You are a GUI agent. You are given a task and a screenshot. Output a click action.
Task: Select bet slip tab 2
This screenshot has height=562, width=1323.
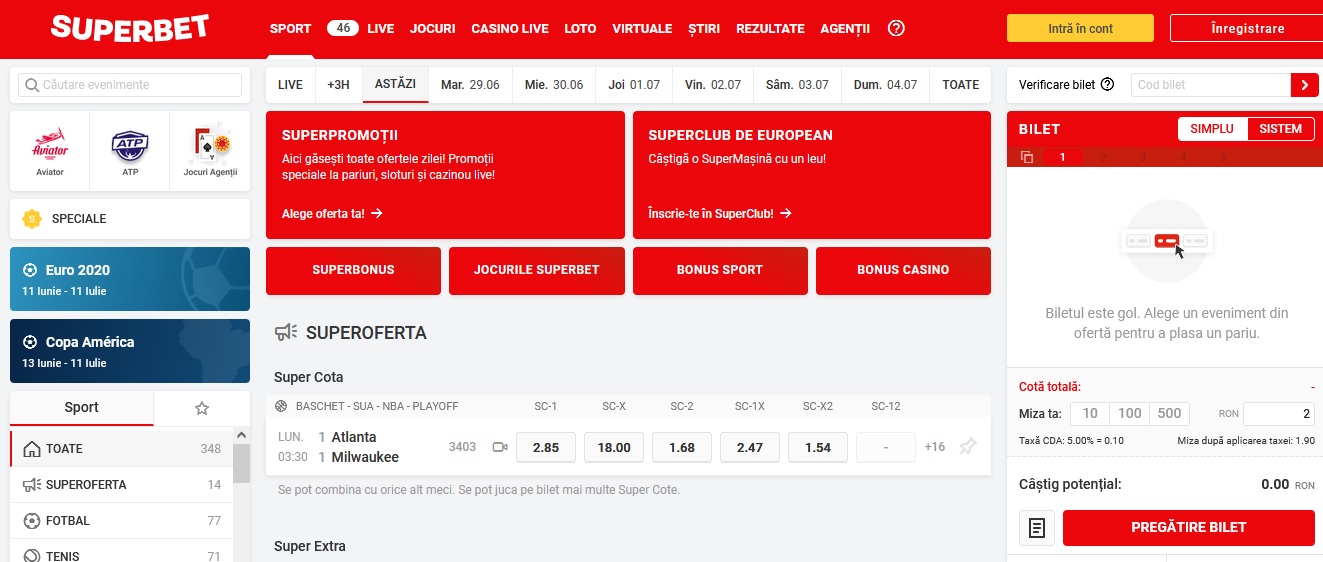click(1102, 157)
